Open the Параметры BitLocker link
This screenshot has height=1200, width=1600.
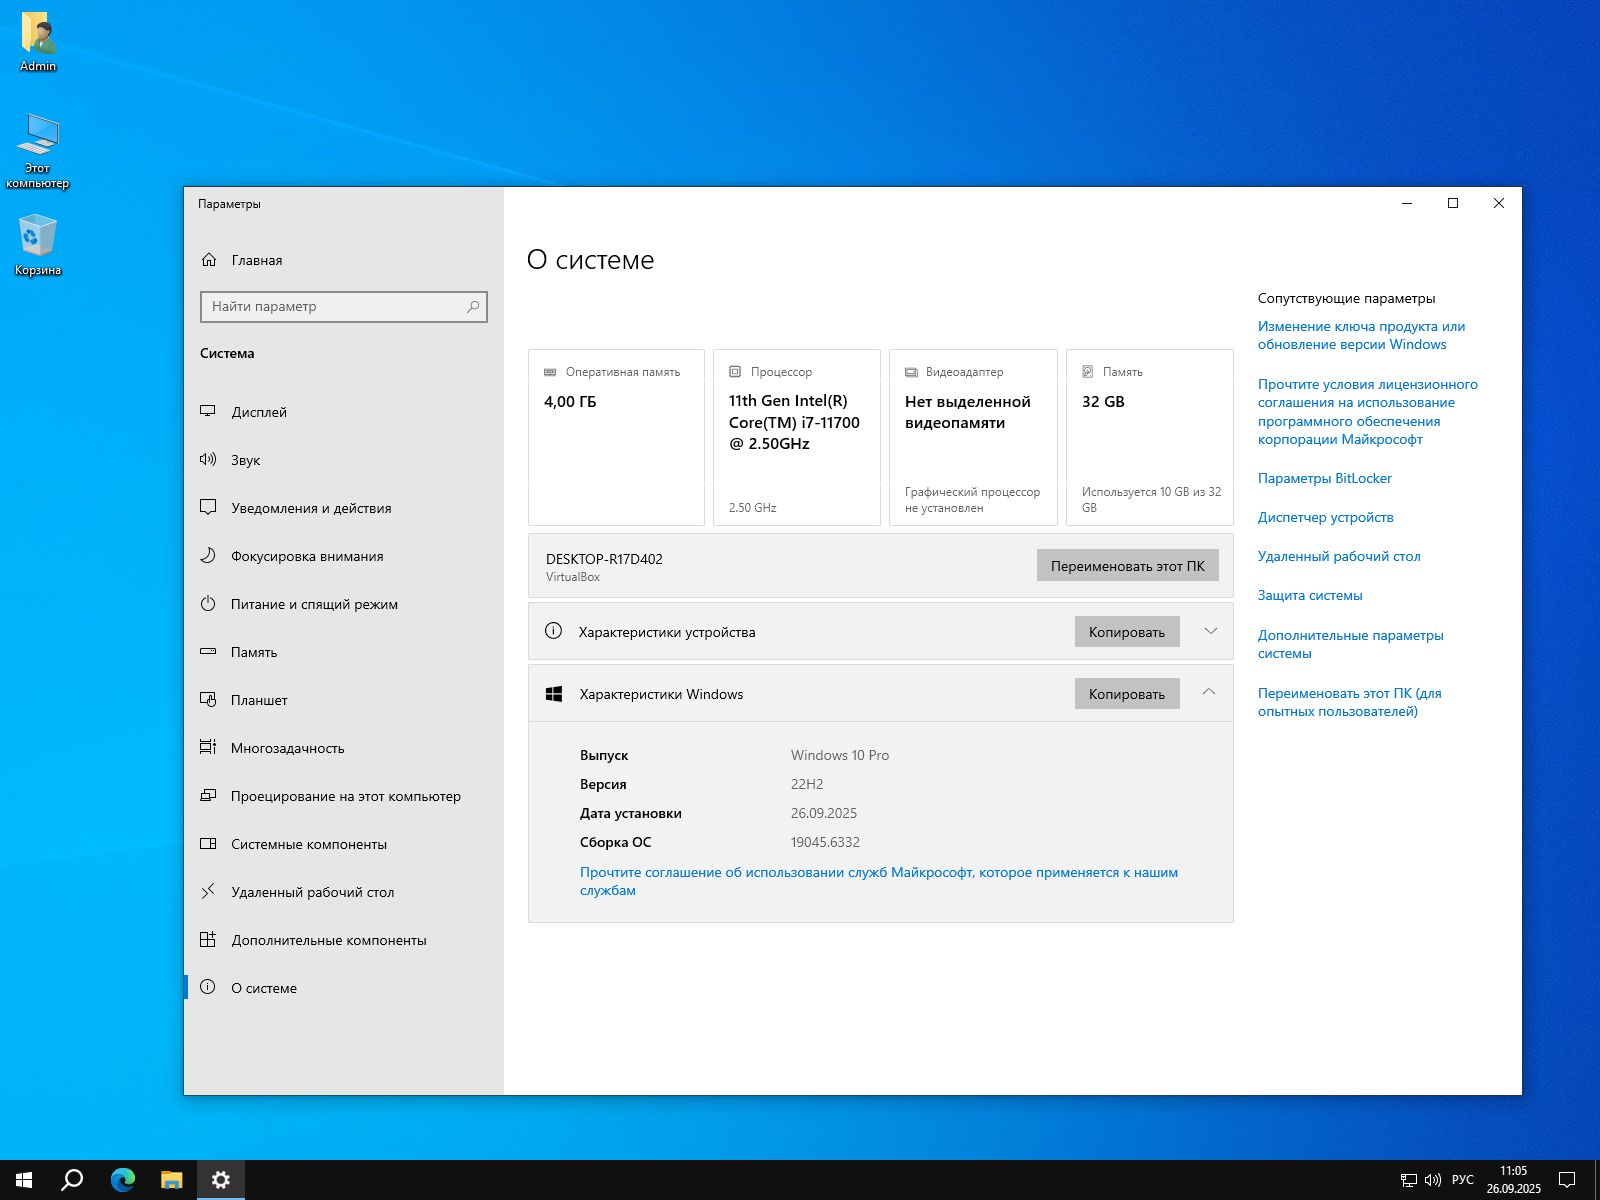pyautogui.click(x=1324, y=478)
